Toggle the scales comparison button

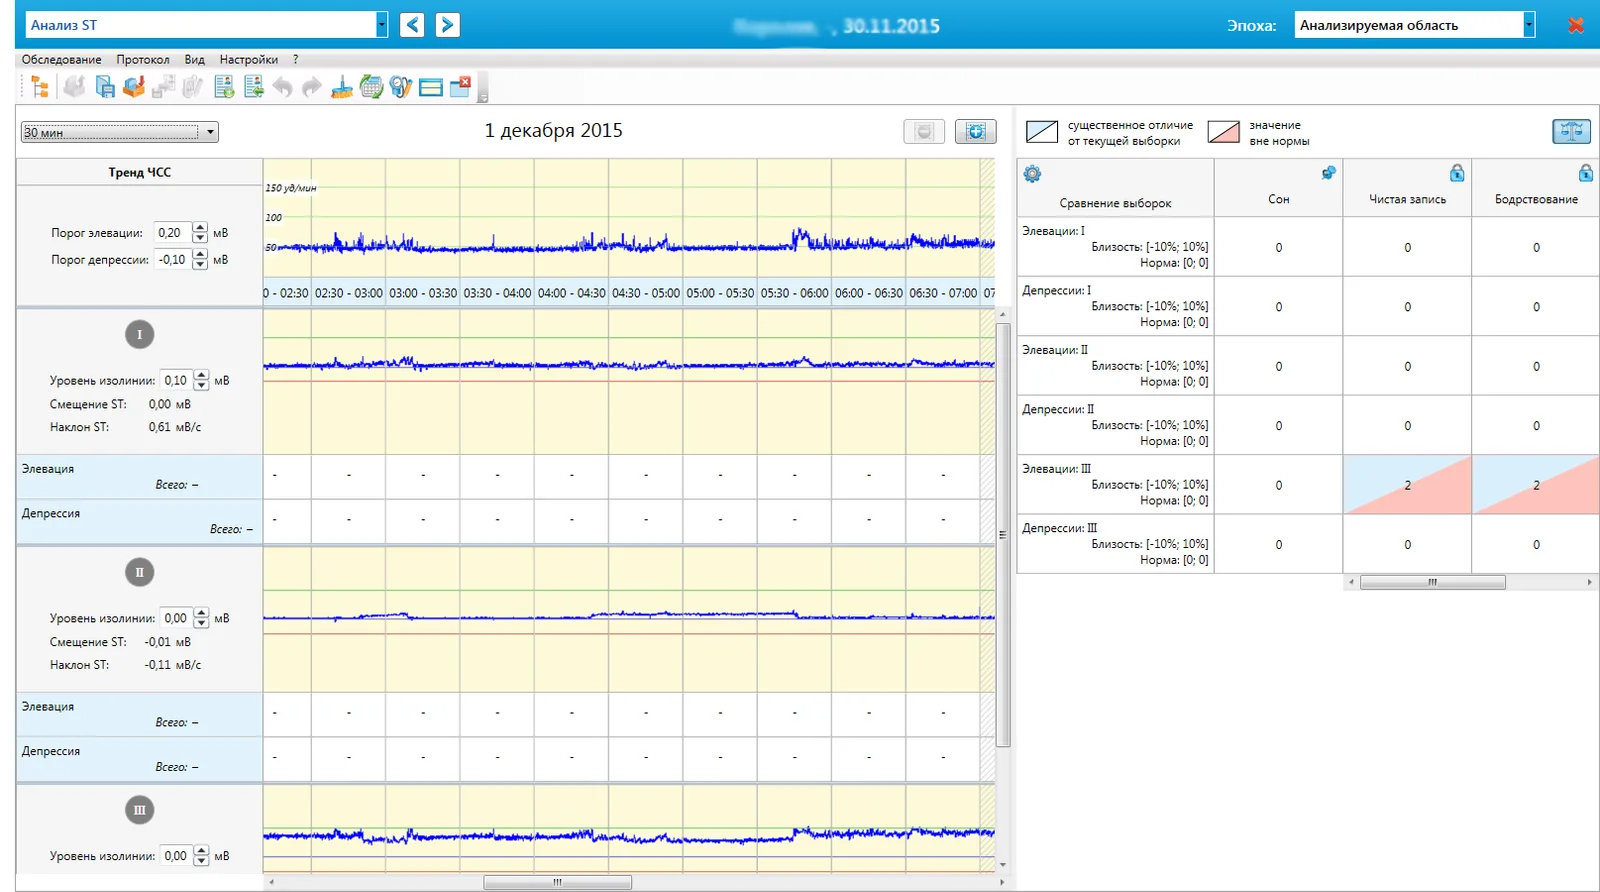[1571, 131]
